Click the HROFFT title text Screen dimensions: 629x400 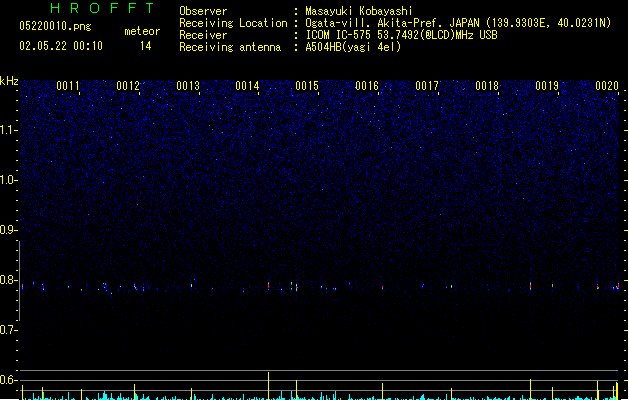pos(102,8)
